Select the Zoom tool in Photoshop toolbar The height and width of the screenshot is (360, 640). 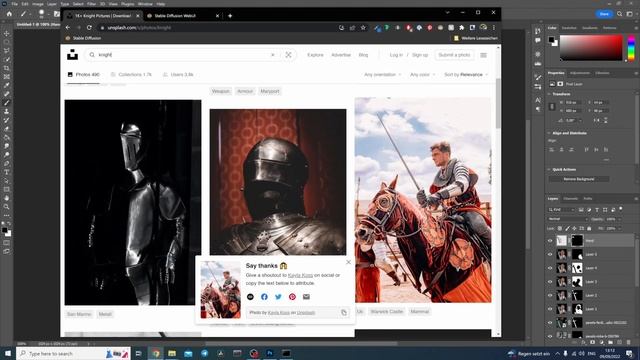(6, 207)
